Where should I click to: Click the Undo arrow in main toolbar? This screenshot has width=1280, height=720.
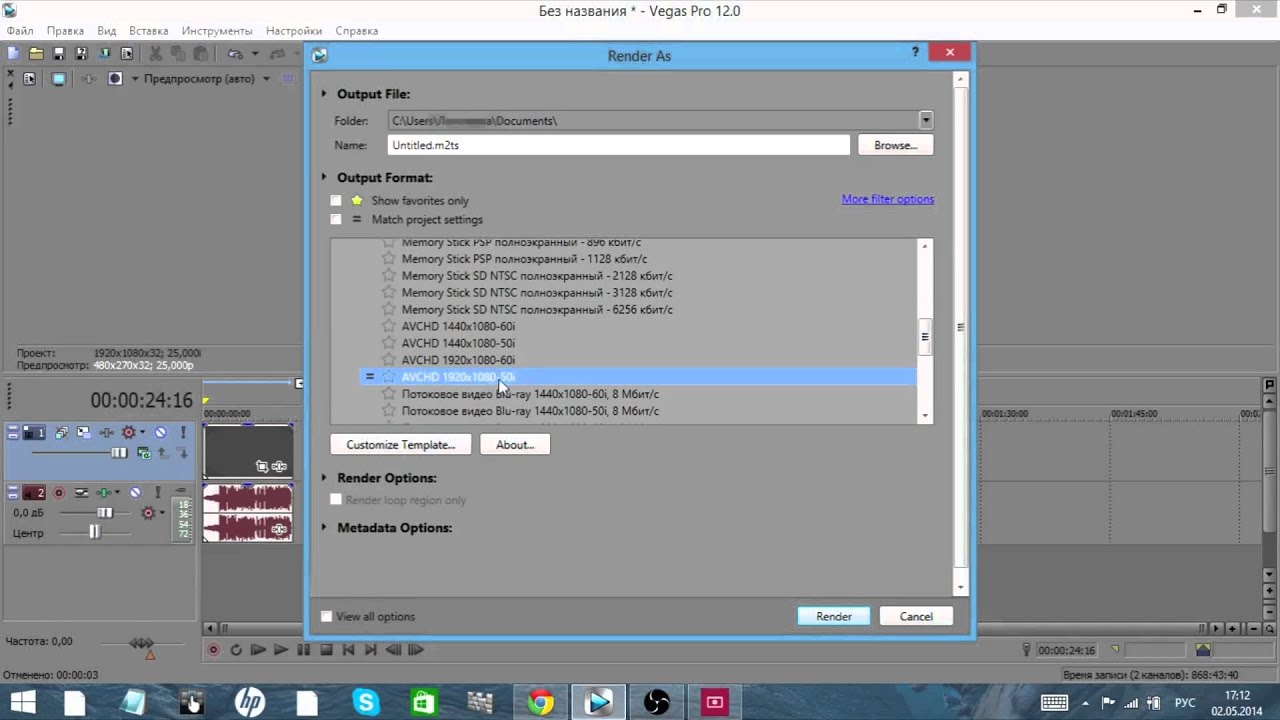(x=235, y=53)
